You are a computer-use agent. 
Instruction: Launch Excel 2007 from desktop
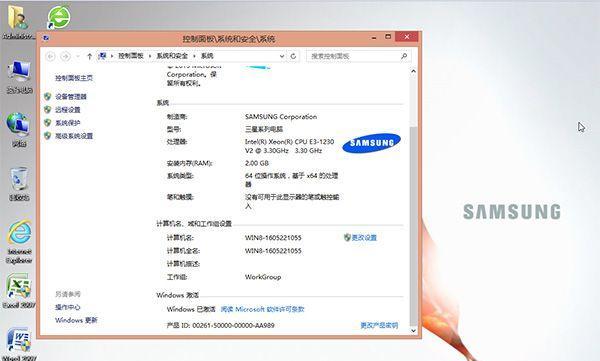[x=19, y=291]
